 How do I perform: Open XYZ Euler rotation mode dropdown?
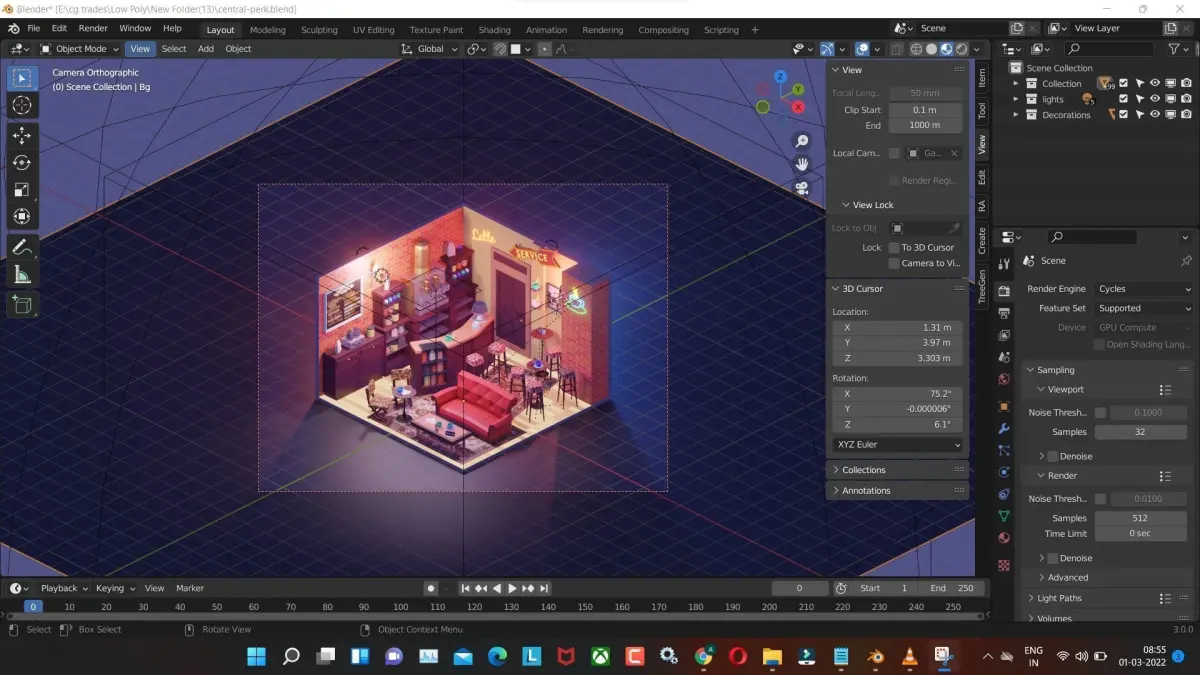click(898, 445)
